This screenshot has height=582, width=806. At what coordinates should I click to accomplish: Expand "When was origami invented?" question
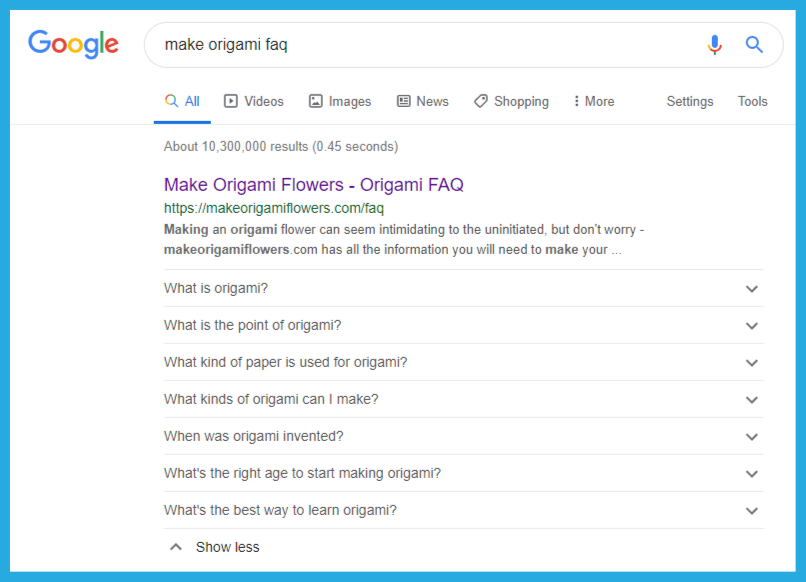(463, 436)
